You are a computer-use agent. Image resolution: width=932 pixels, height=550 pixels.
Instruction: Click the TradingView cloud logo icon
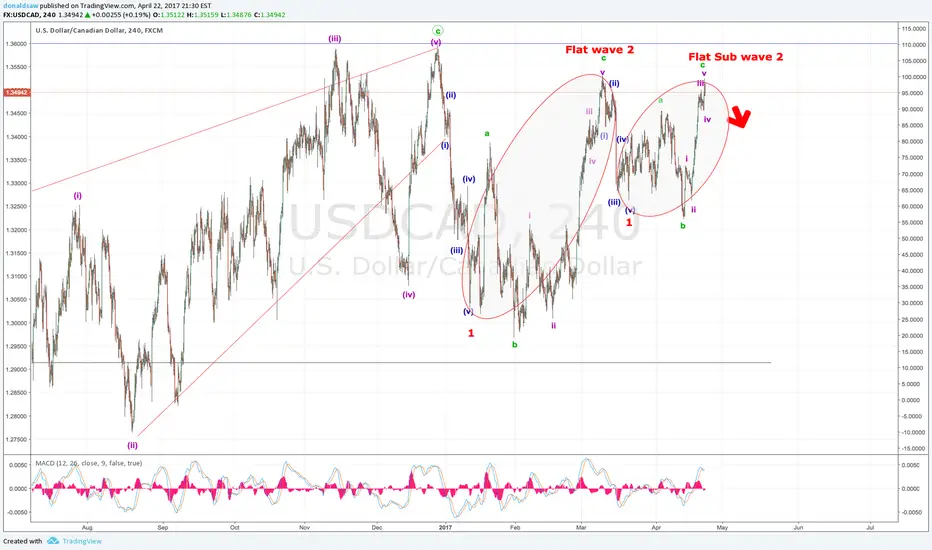click(53, 541)
